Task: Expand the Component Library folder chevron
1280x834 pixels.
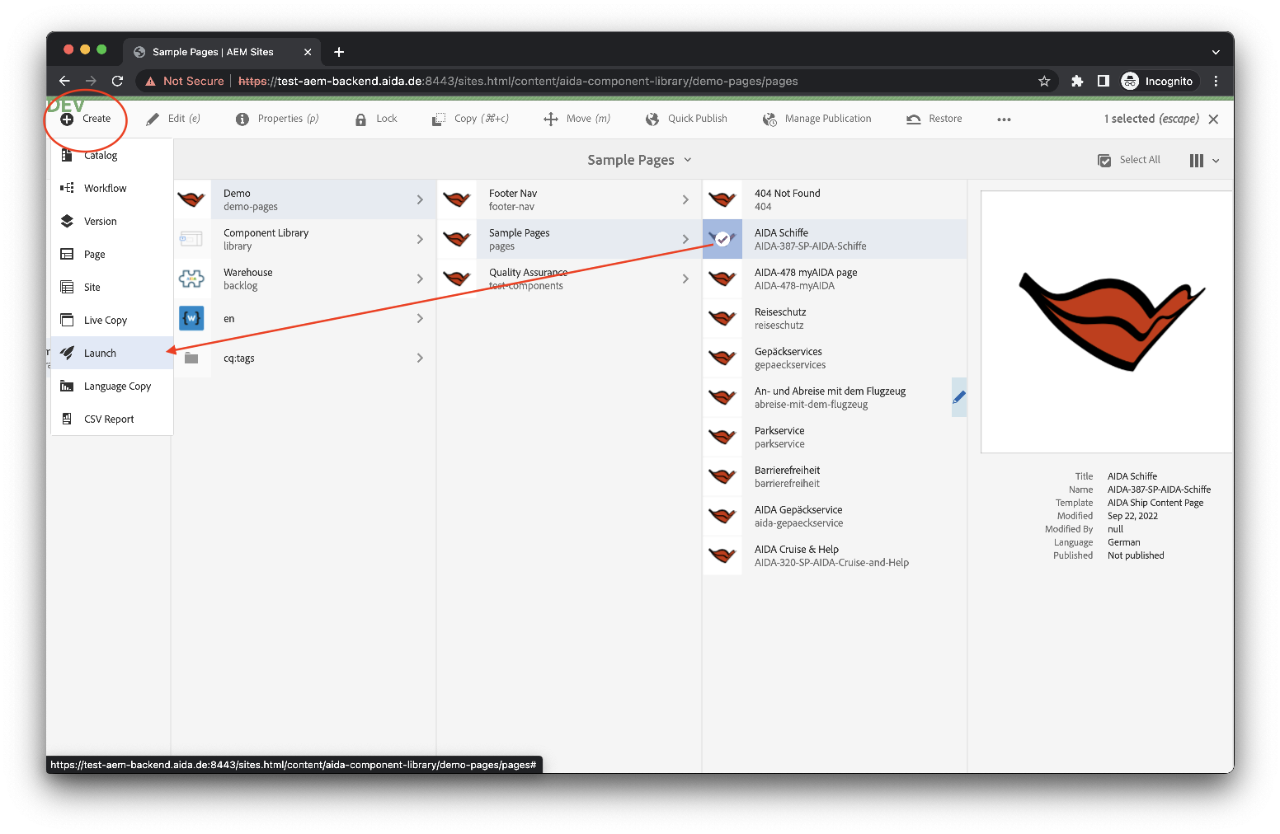Action: (x=420, y=239)
